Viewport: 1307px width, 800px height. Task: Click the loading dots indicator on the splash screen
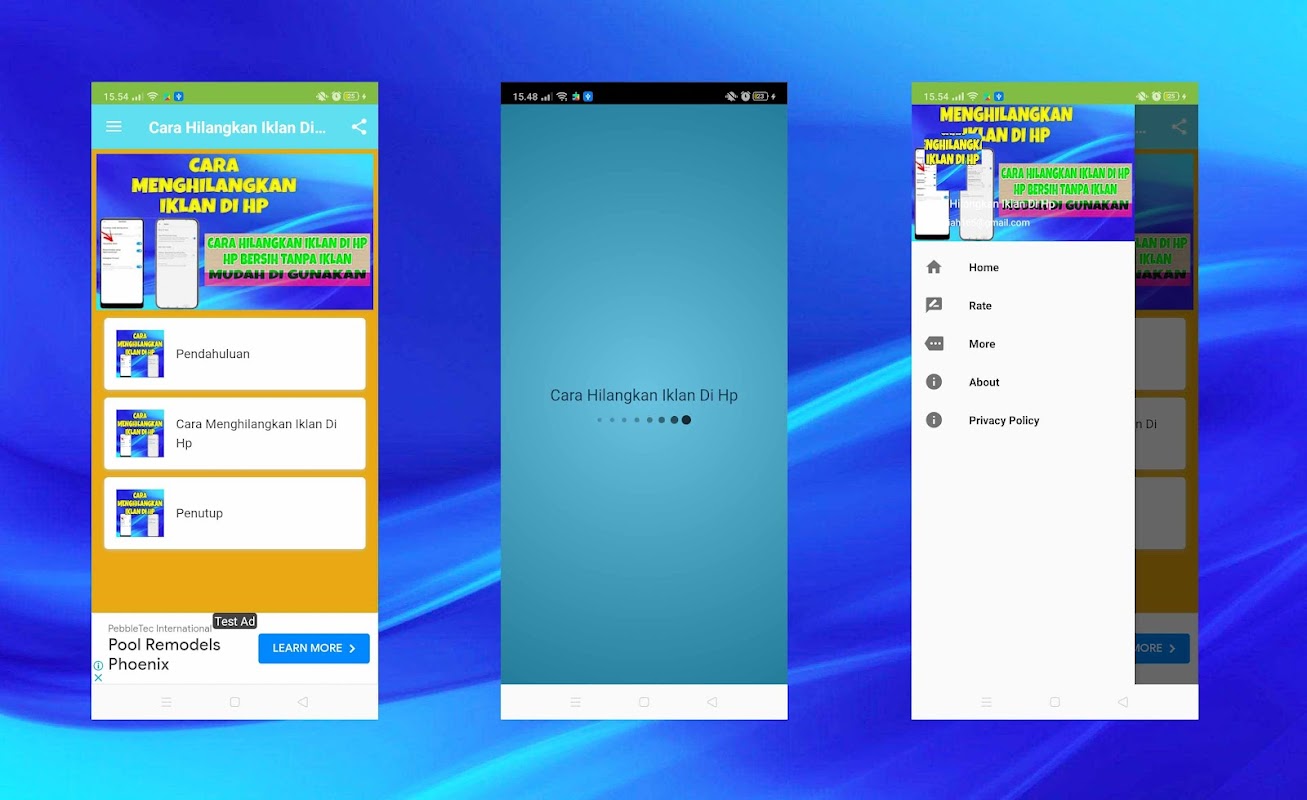click(644, 420)
